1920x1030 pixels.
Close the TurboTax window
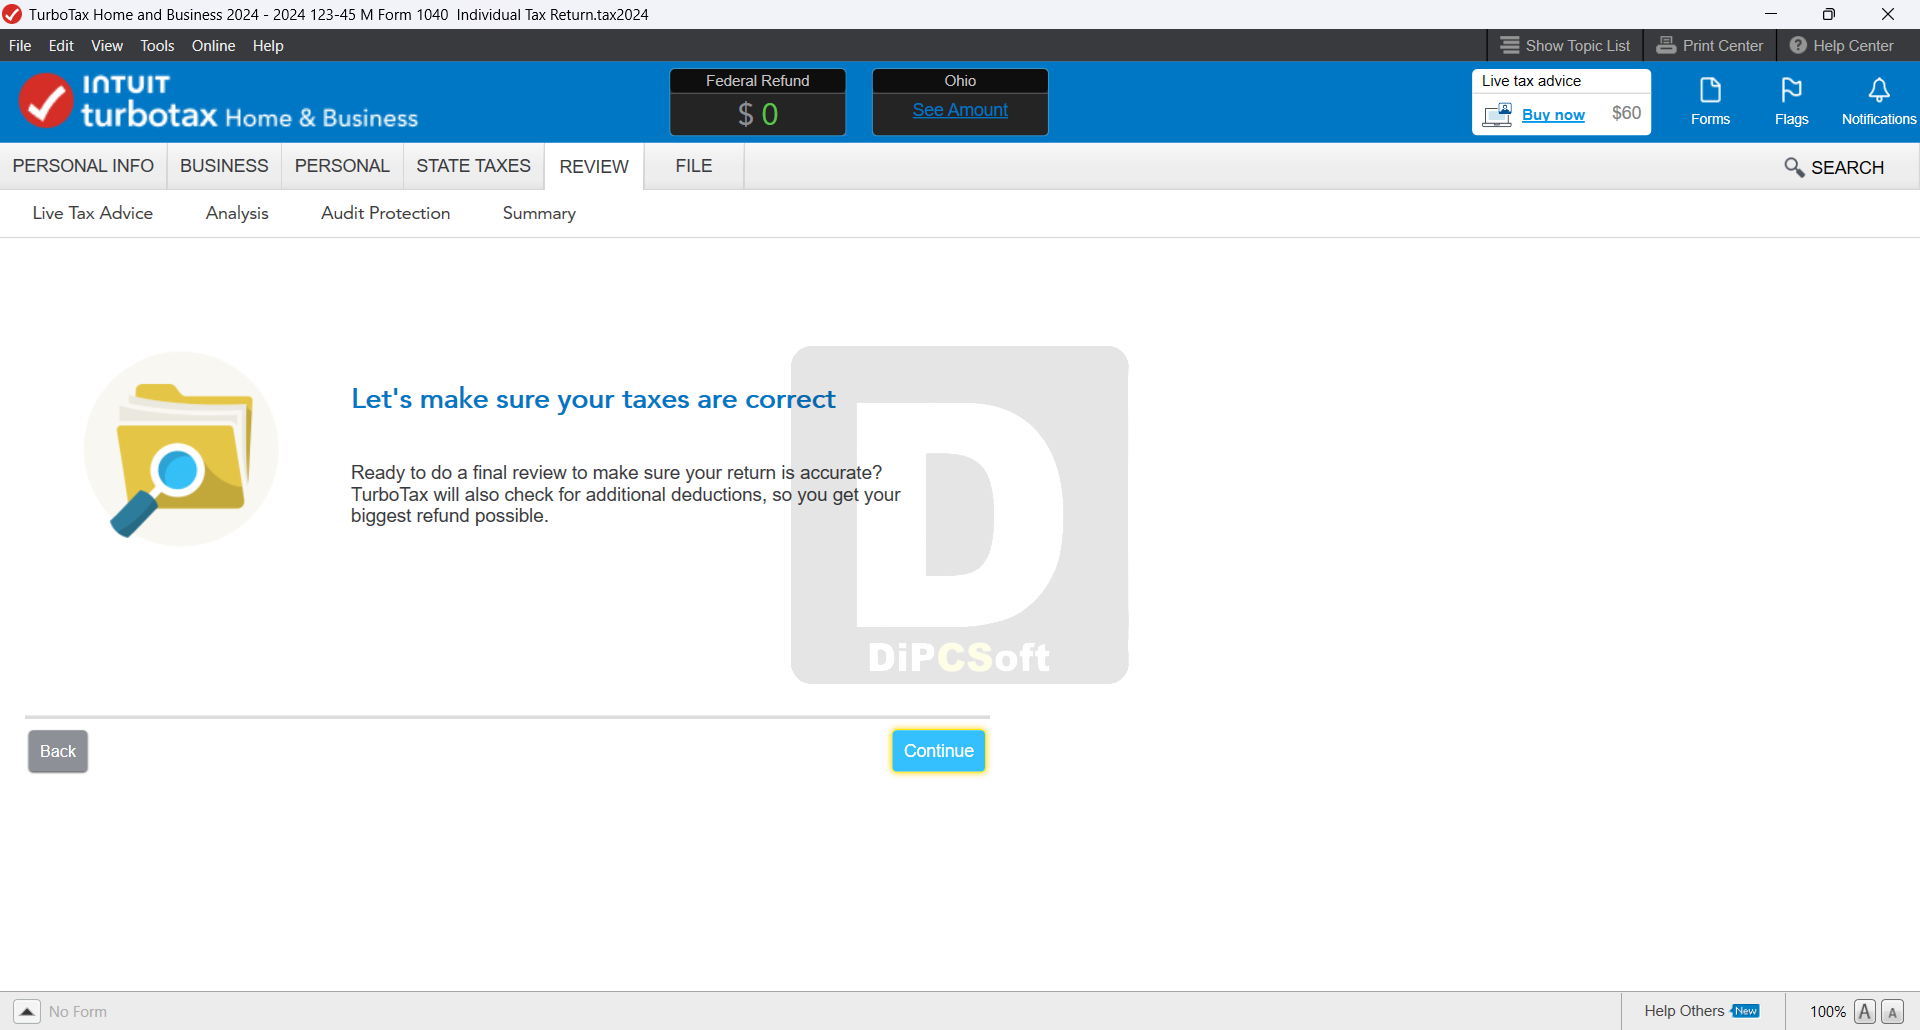pyautogui.click(x=1888, y=14)
